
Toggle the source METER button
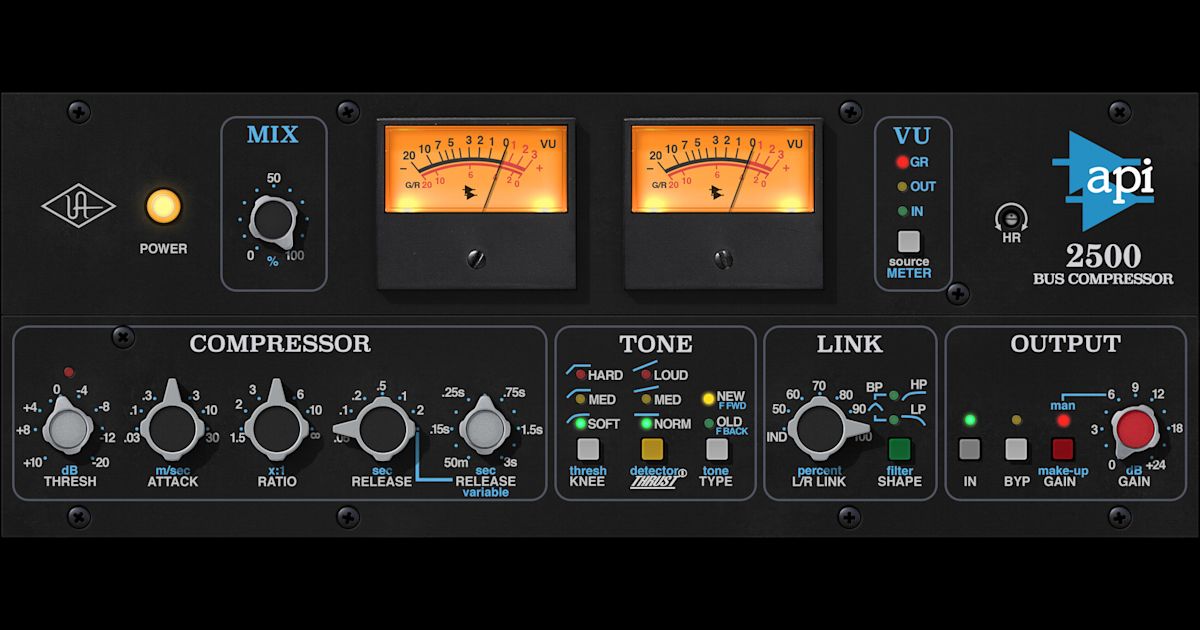point(909,241)
